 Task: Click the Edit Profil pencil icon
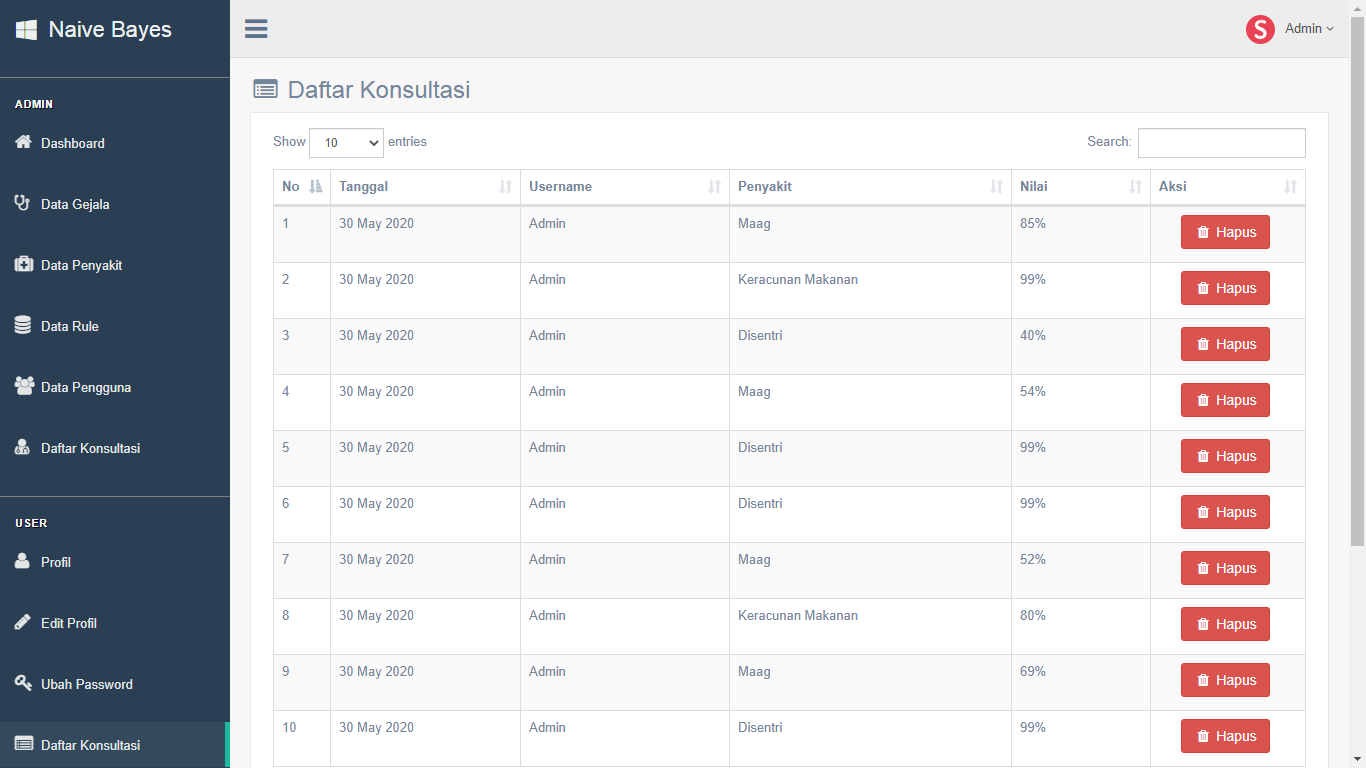[23, 622]
